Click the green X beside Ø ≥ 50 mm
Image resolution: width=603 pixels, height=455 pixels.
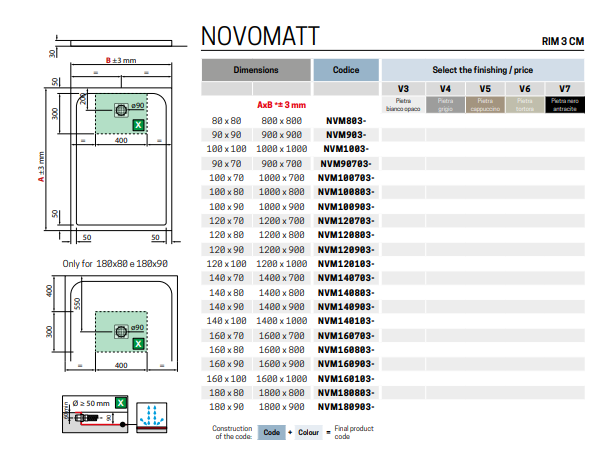(120, 402)
